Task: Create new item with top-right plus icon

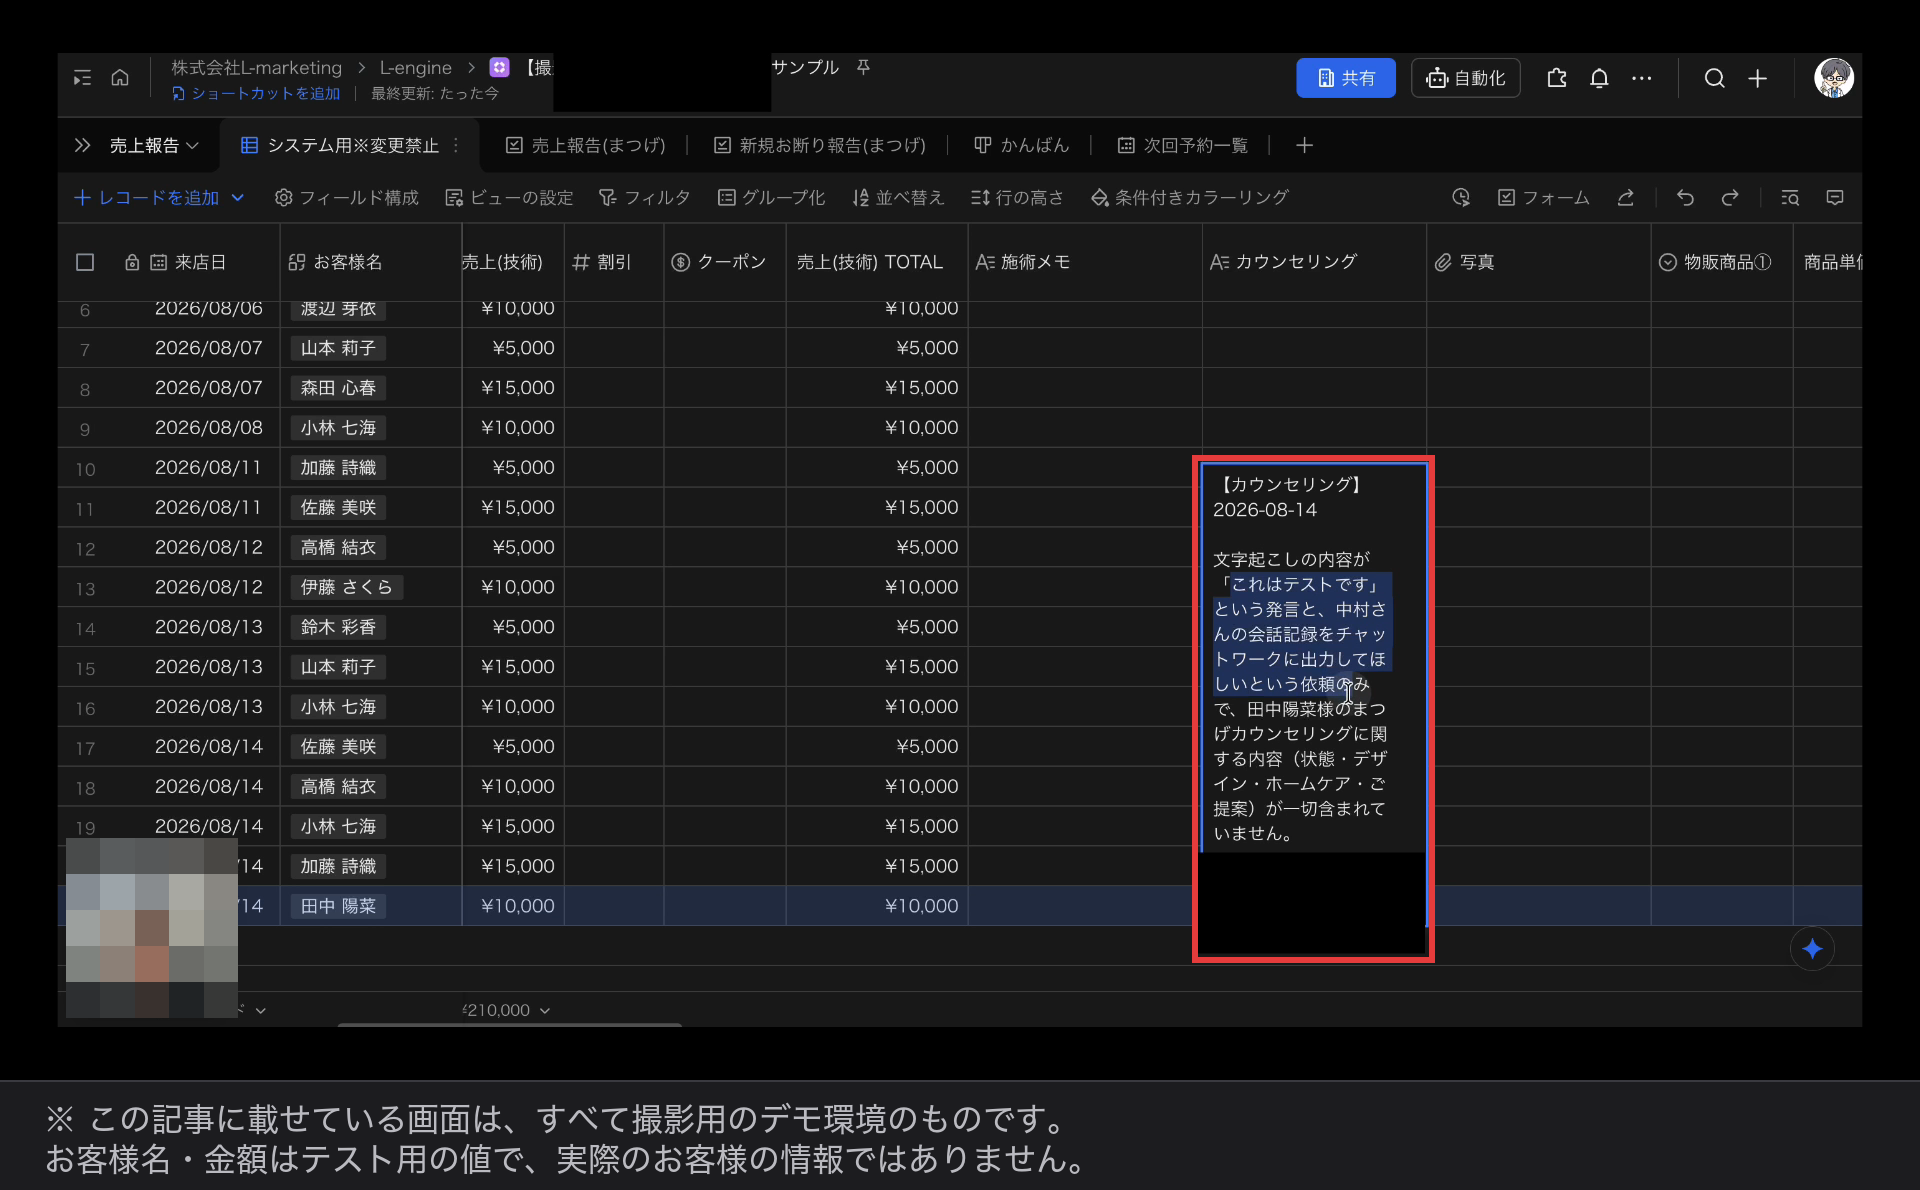Action: pos(1757,78)
